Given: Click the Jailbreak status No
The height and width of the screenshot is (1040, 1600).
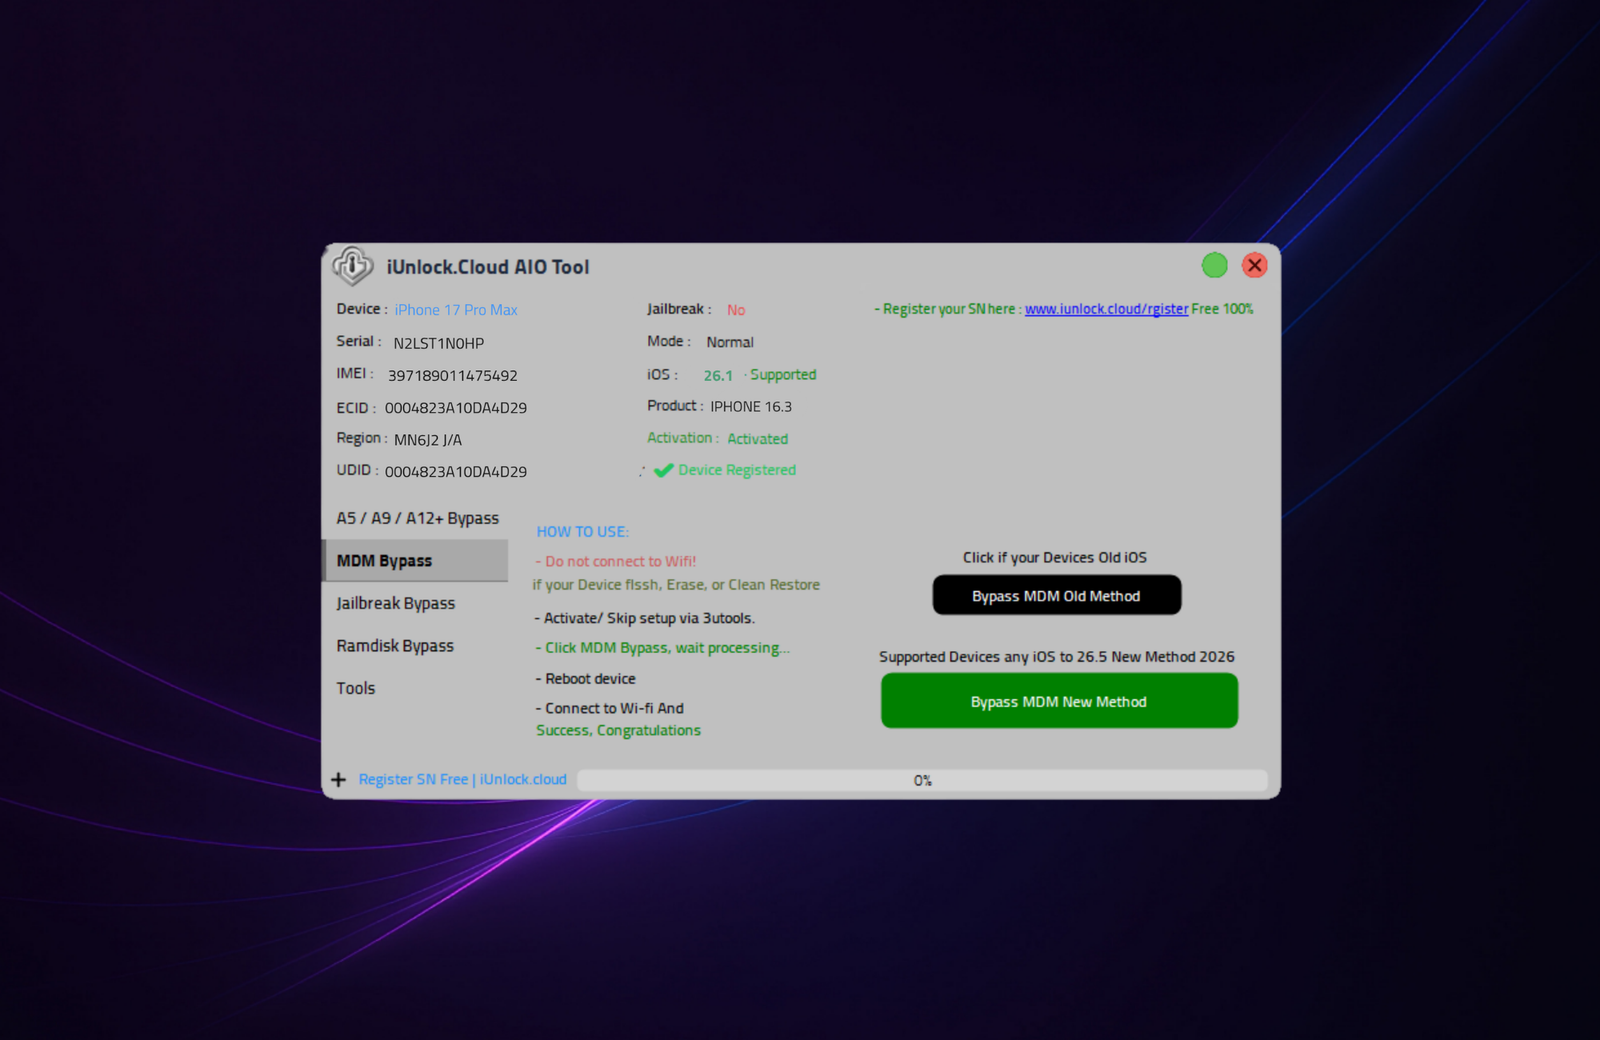Looking at the screenshot, I should coord(736,310).
